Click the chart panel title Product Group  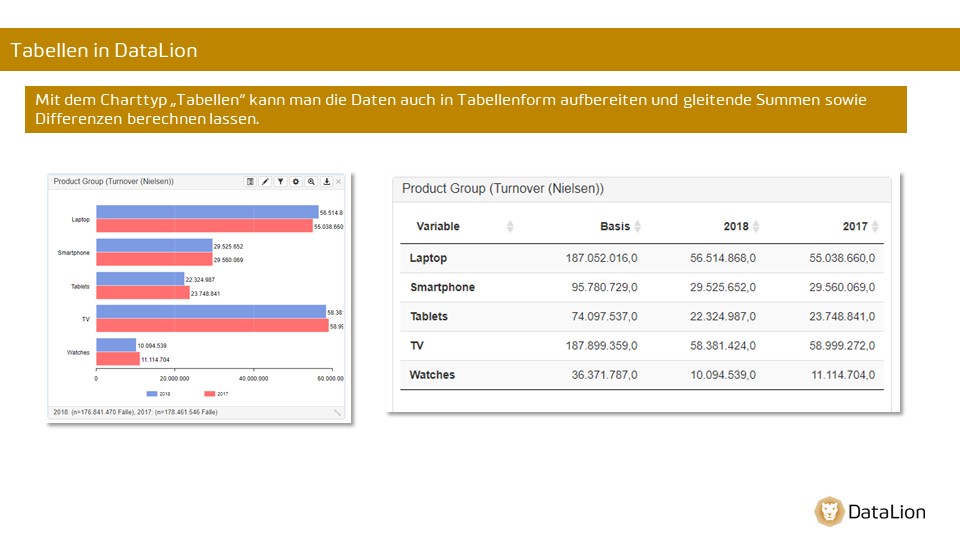(113, 182)
